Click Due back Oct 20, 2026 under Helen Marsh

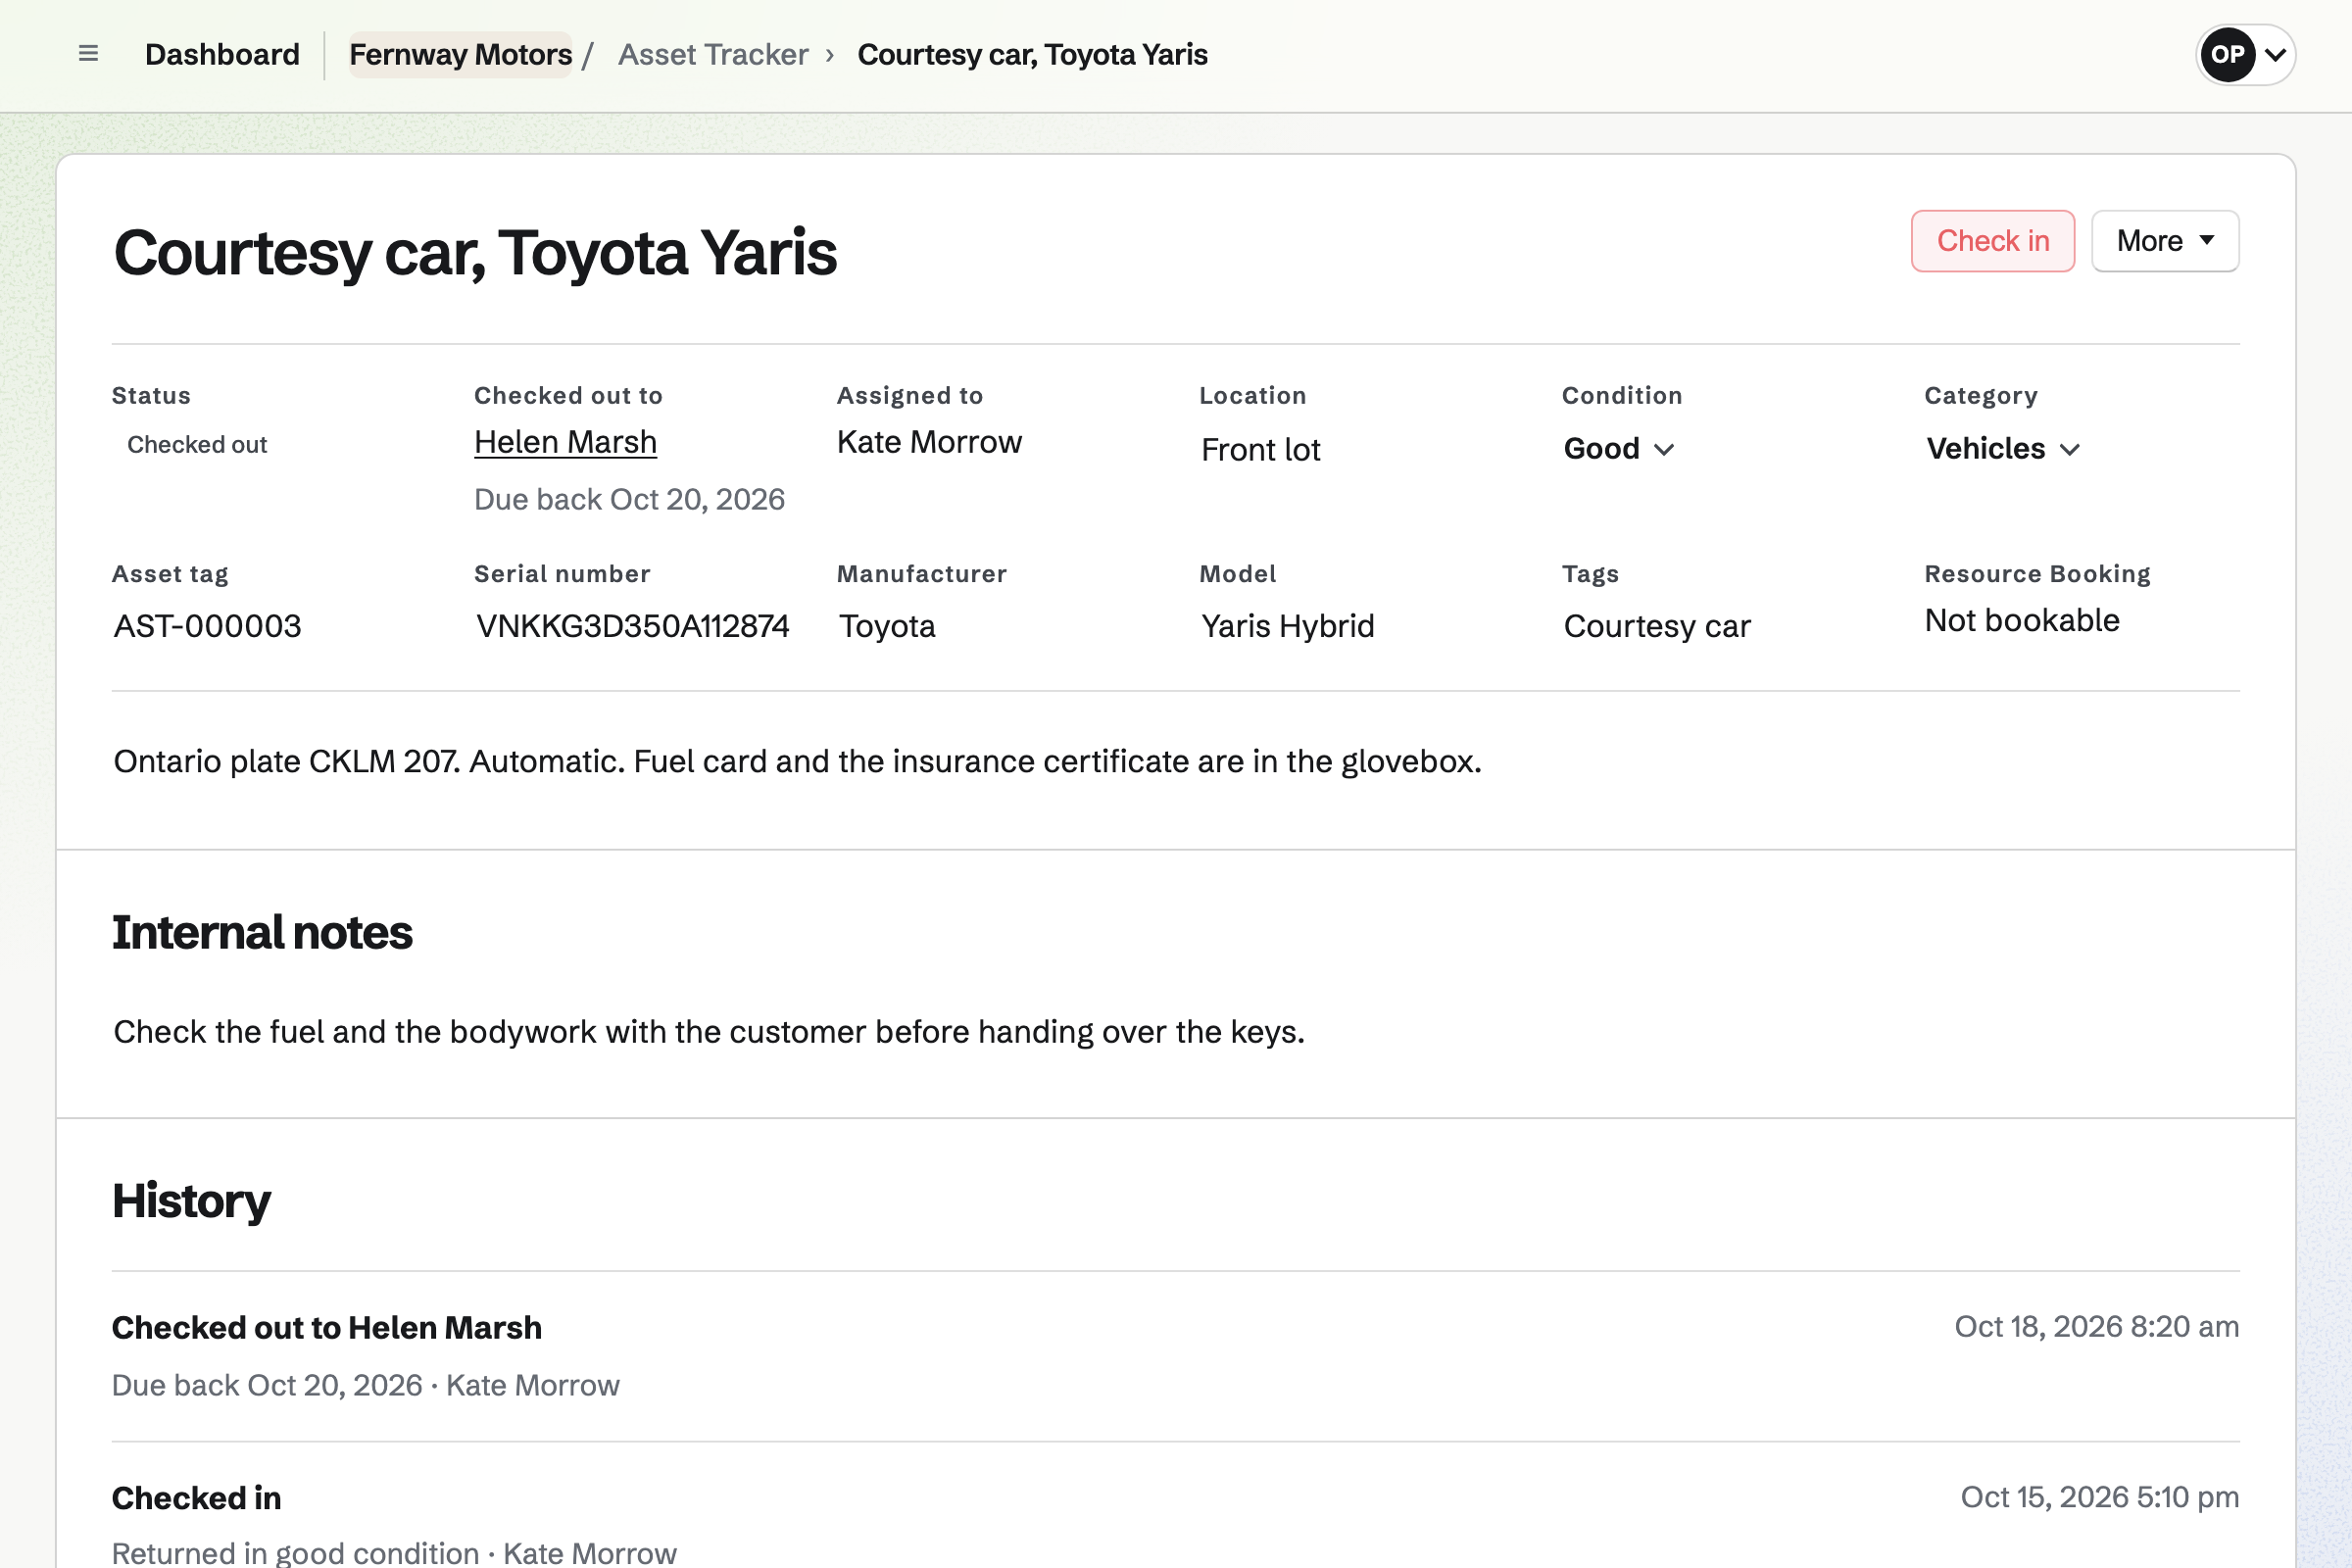point(629,499)
